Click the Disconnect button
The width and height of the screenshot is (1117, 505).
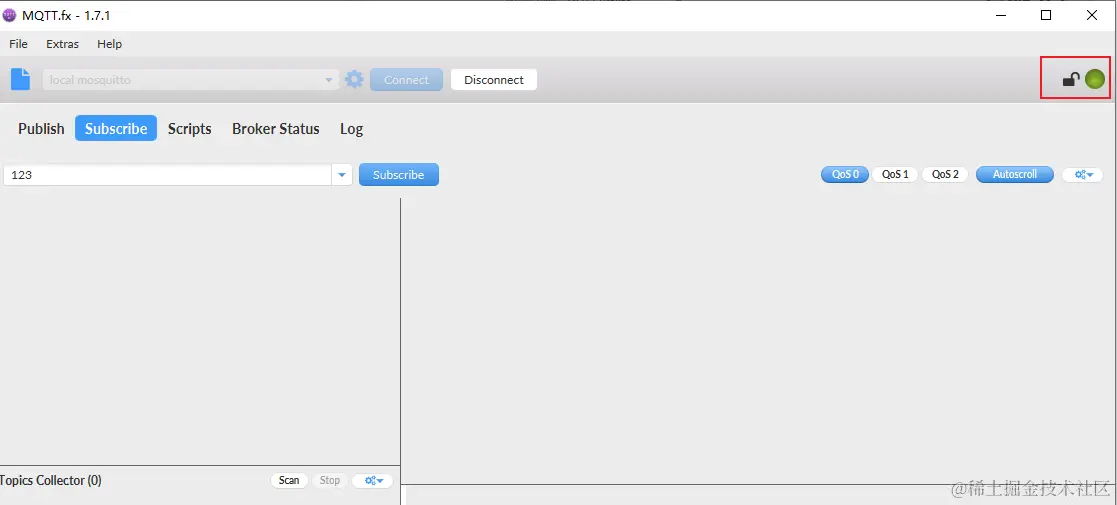pos(494,80)
